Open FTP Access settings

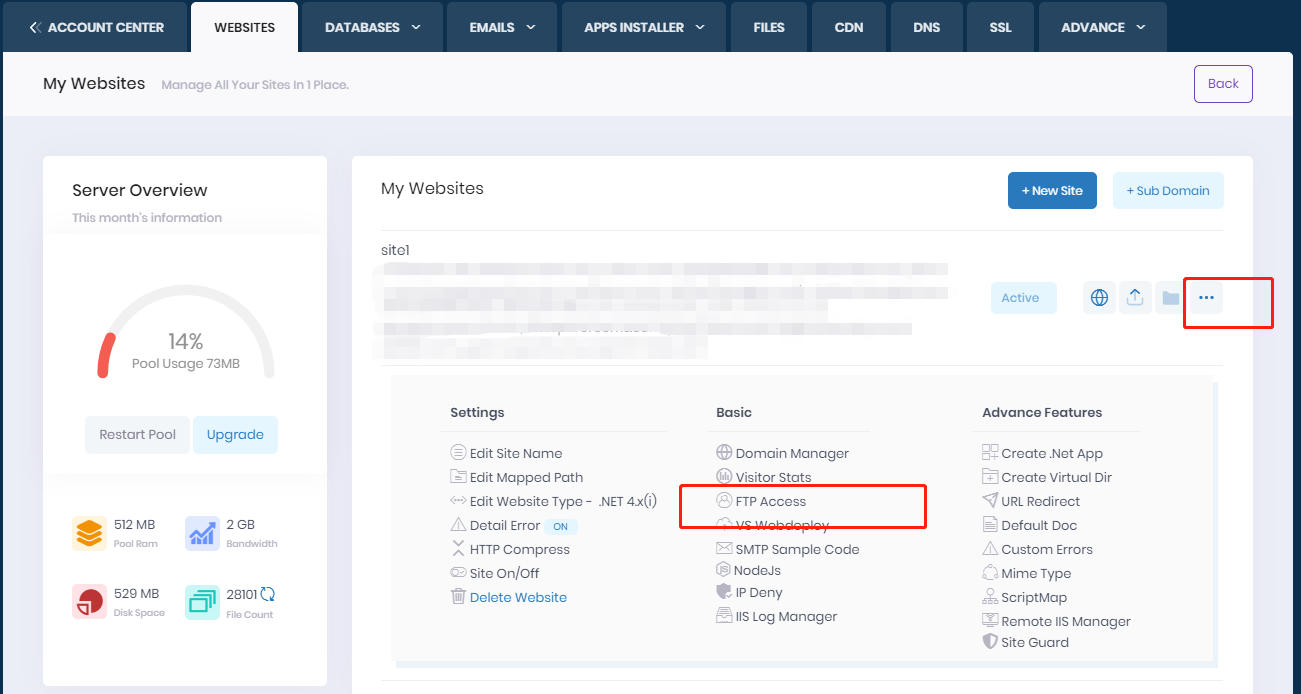[x=770, y=500]
